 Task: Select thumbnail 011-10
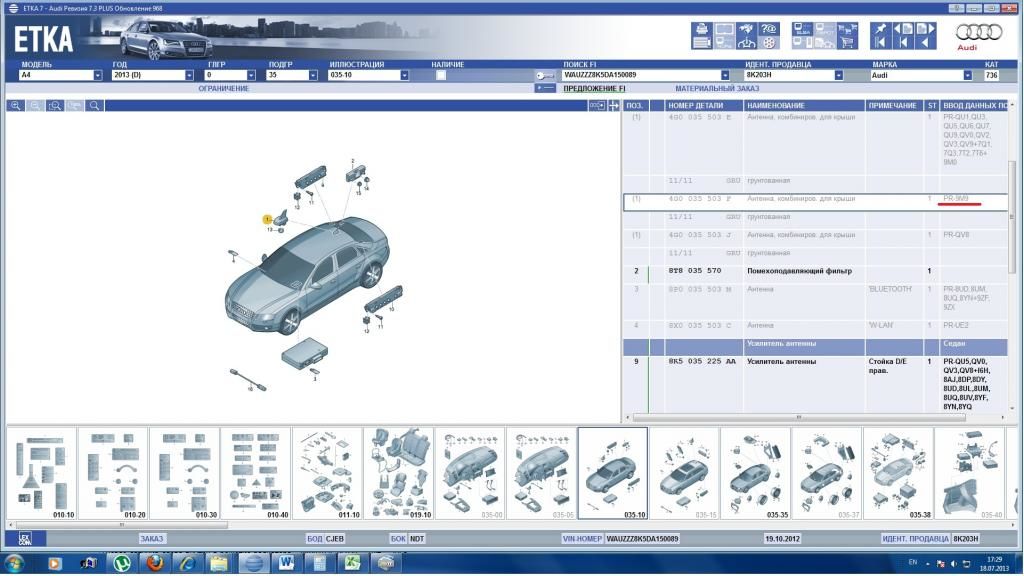pyautogui.click(x=327, y=473)
